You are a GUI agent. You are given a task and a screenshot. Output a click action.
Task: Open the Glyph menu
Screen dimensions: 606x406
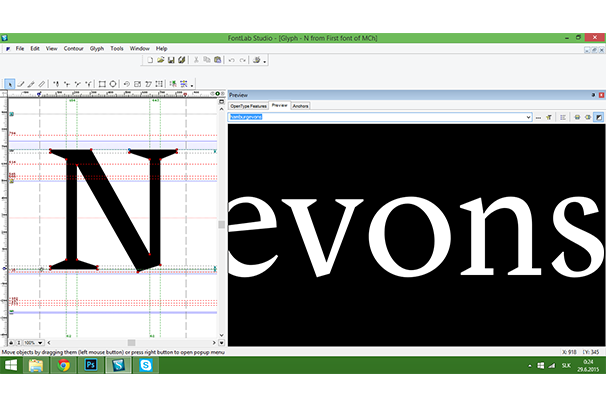click(97, 48)
